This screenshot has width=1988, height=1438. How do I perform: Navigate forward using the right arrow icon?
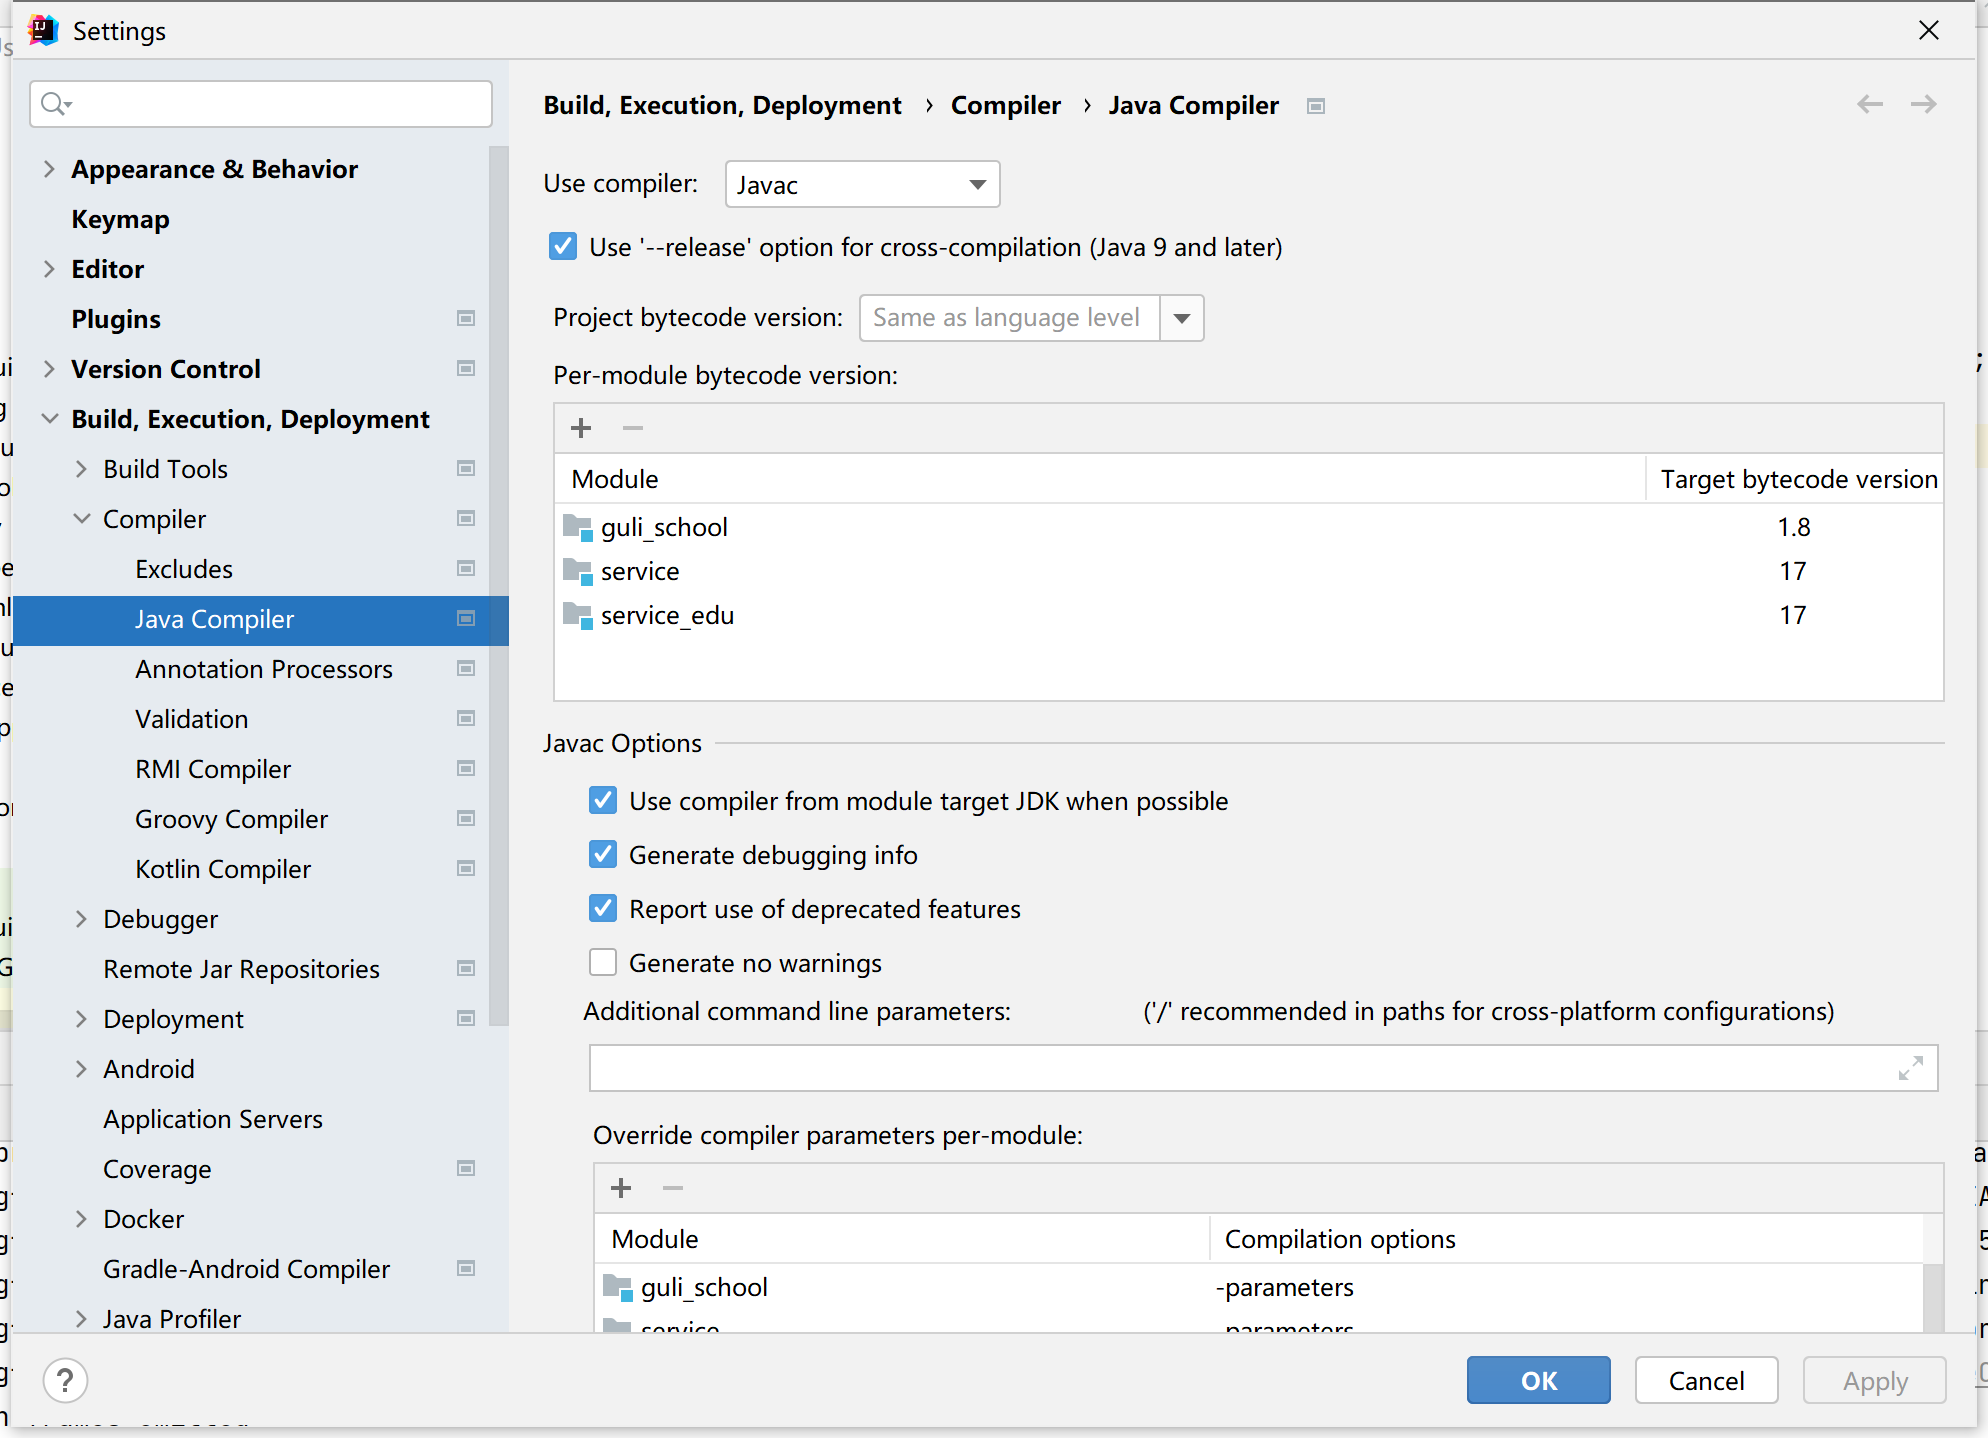[x=1923, y=104]
